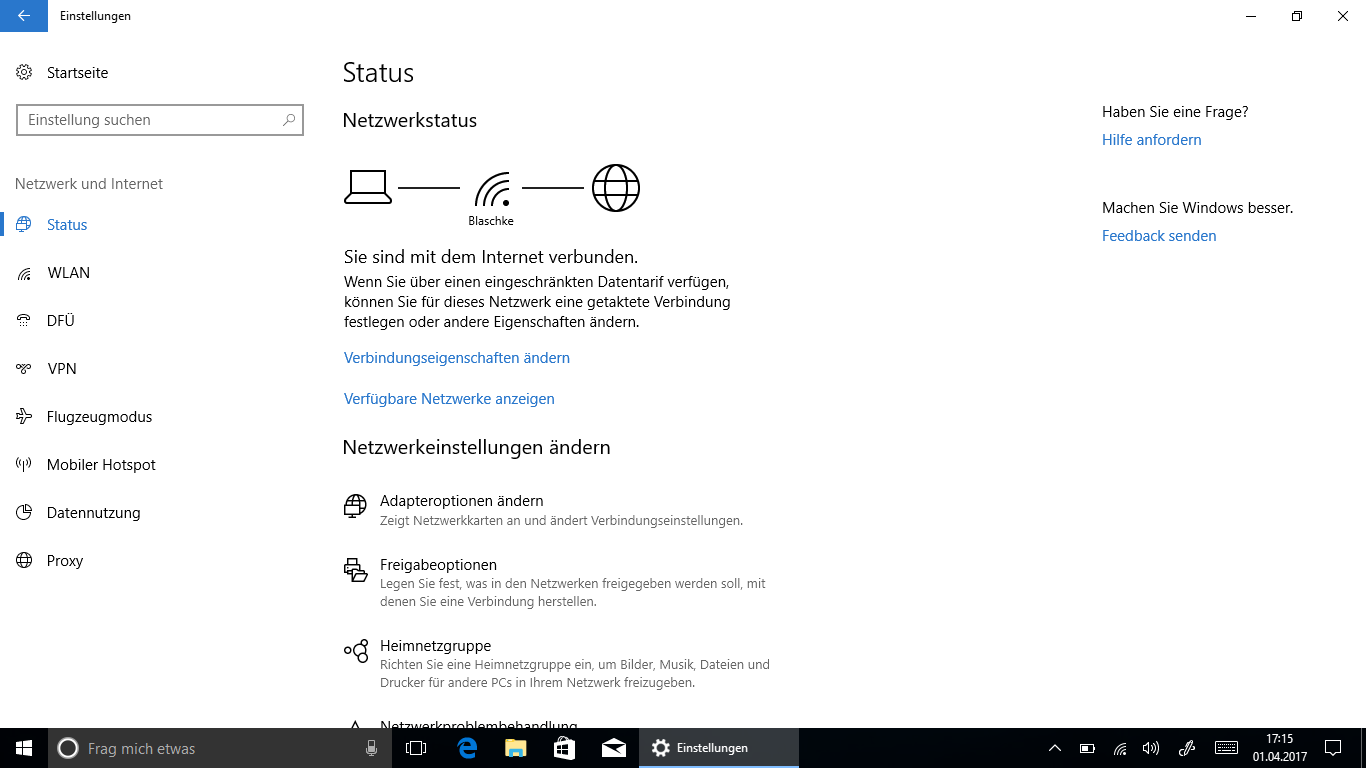
Task: Click Adapteroptionen ändern option
Action: click(x=461, y=501)
